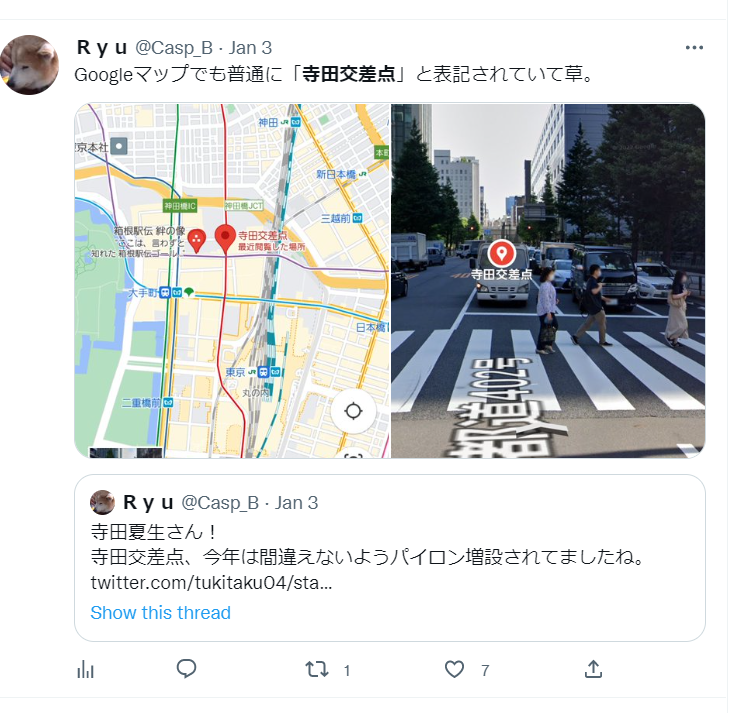The image size is (737, 713).
Task: Click the @Casp_B handle at top
Action: (x=174, y=48)
